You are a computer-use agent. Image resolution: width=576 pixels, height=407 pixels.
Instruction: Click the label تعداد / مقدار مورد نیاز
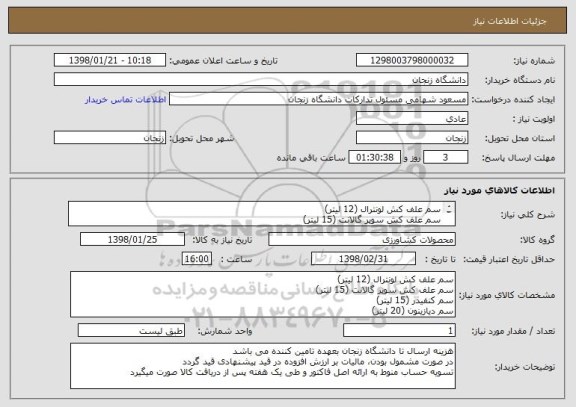click(513, 331)
